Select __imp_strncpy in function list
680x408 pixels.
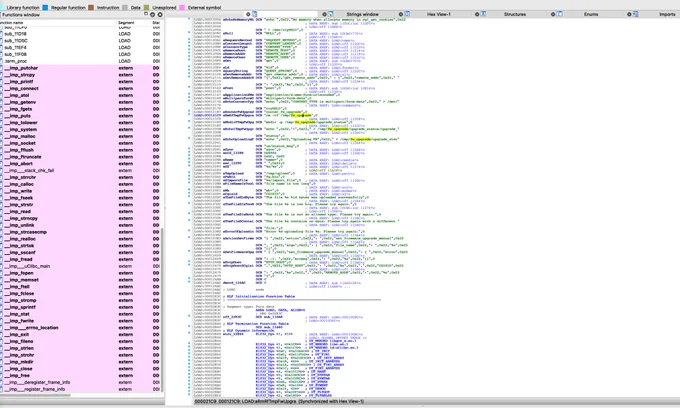point(80,219)
